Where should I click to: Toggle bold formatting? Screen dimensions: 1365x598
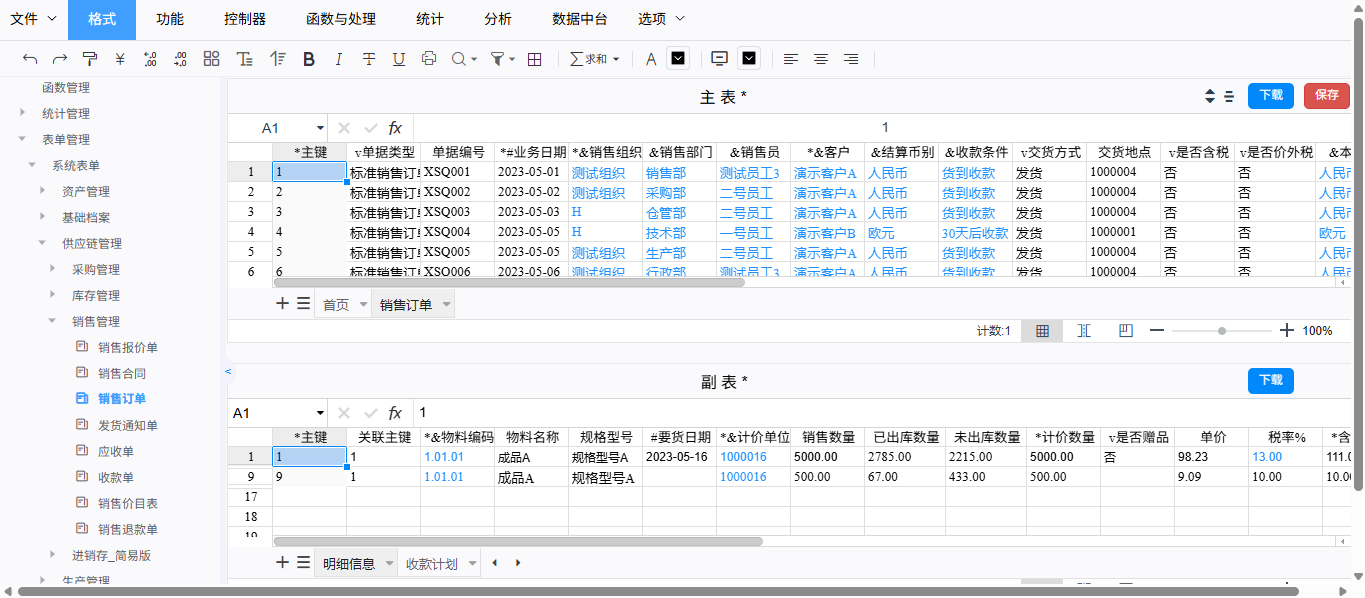tap(309, 59)
